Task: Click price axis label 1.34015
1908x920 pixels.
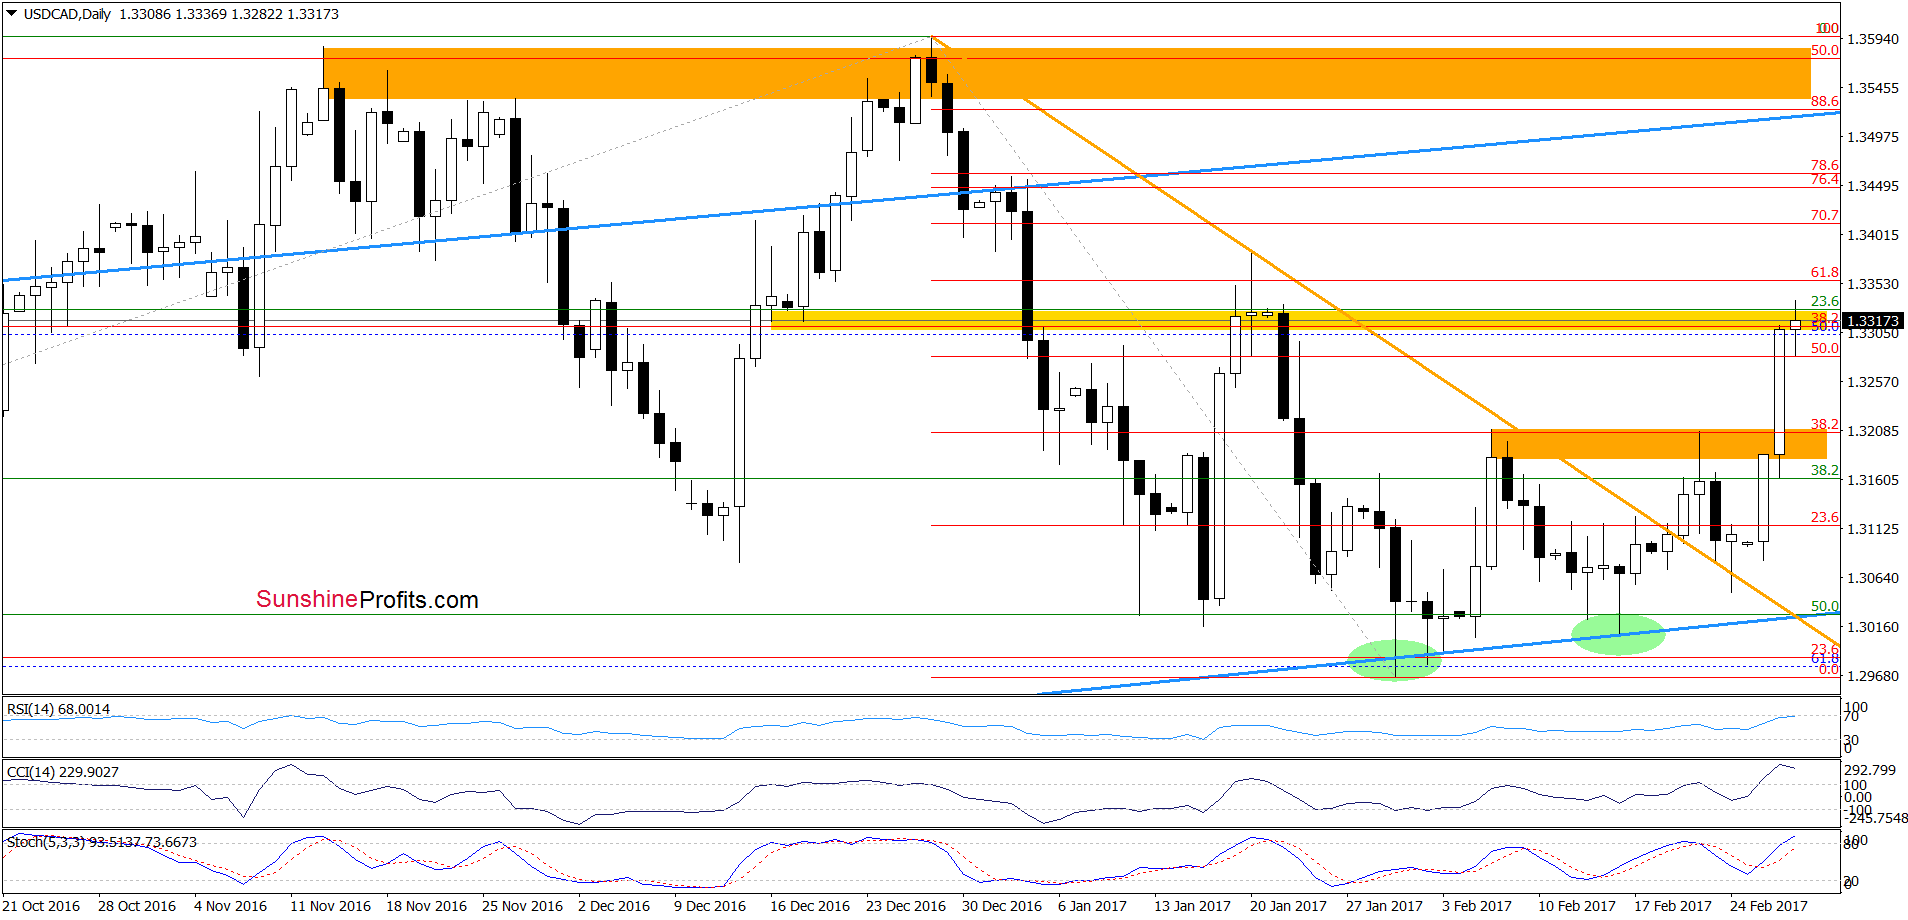Action: click(1872, 235)
